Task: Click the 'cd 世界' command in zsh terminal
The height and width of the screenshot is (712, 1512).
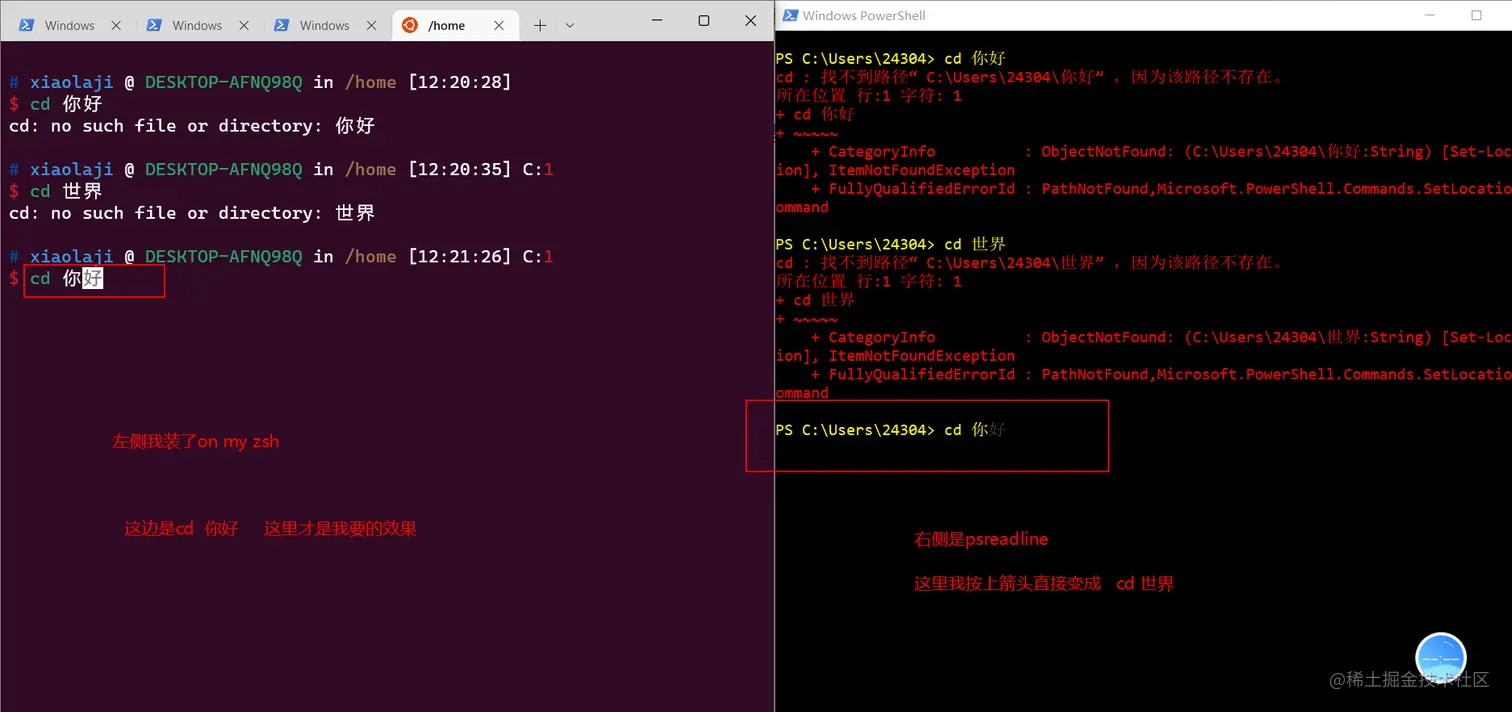Action: point(66,191)
